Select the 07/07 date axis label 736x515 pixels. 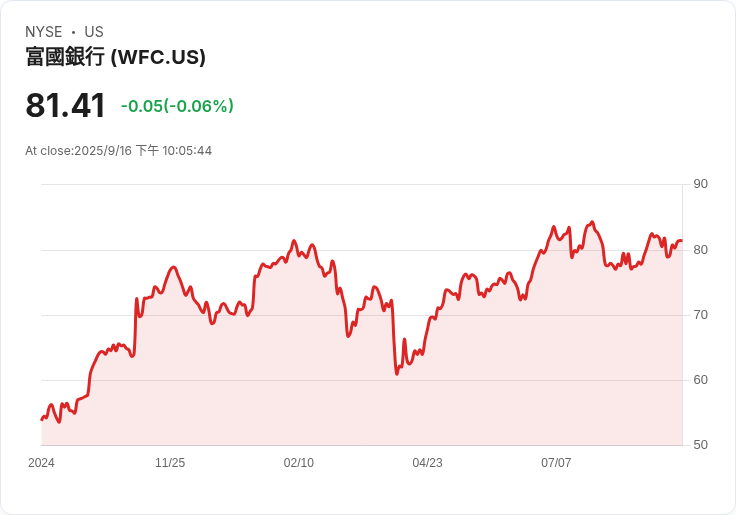[556, 463]
